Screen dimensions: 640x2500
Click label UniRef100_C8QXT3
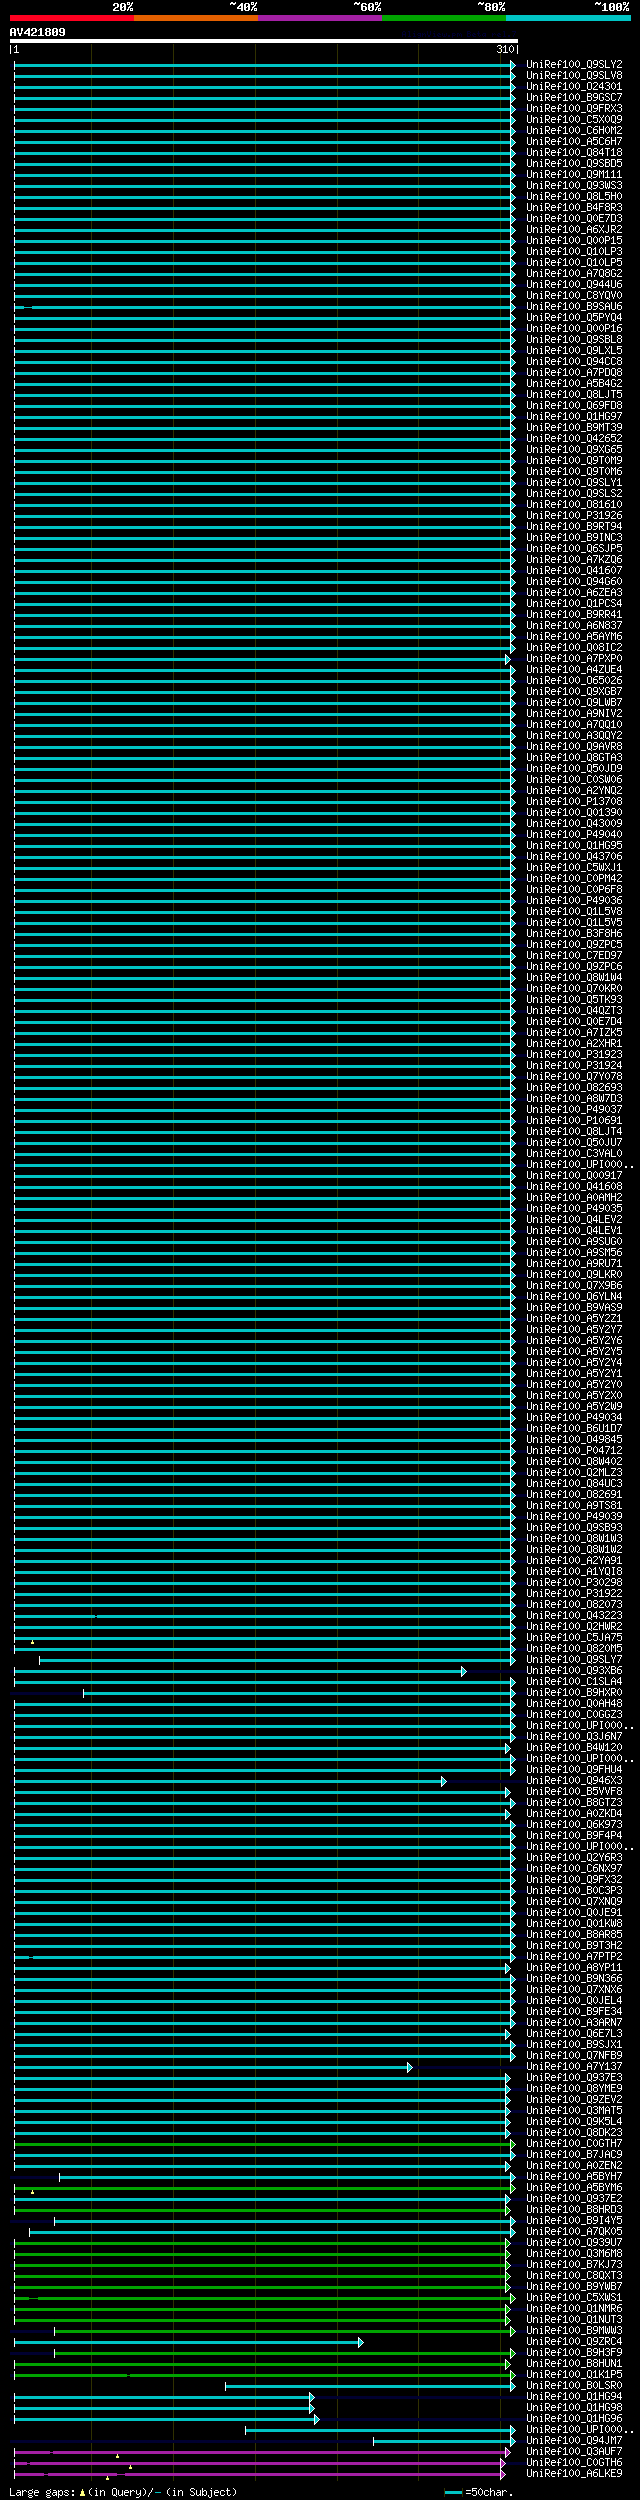click(x=574, y=2276)
